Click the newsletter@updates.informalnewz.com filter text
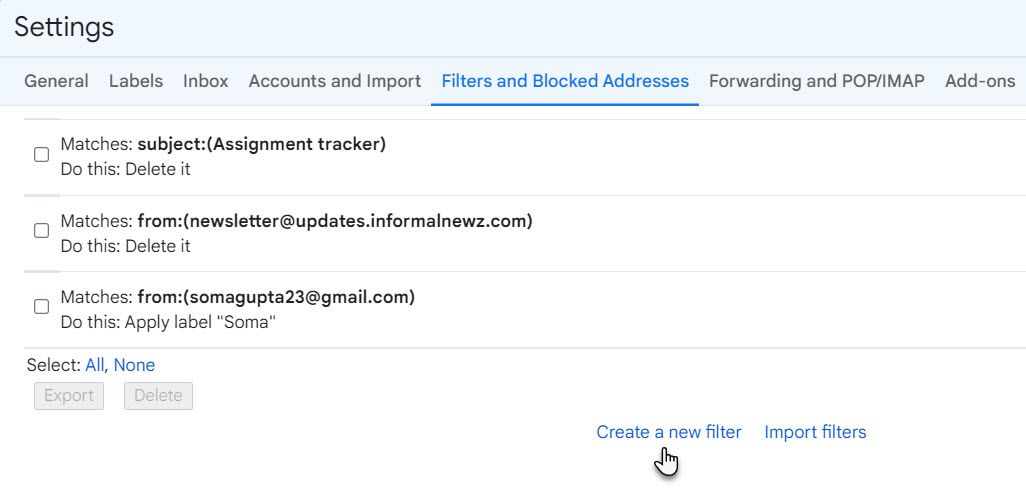1026x489 pixels. [x=335, y=221]
